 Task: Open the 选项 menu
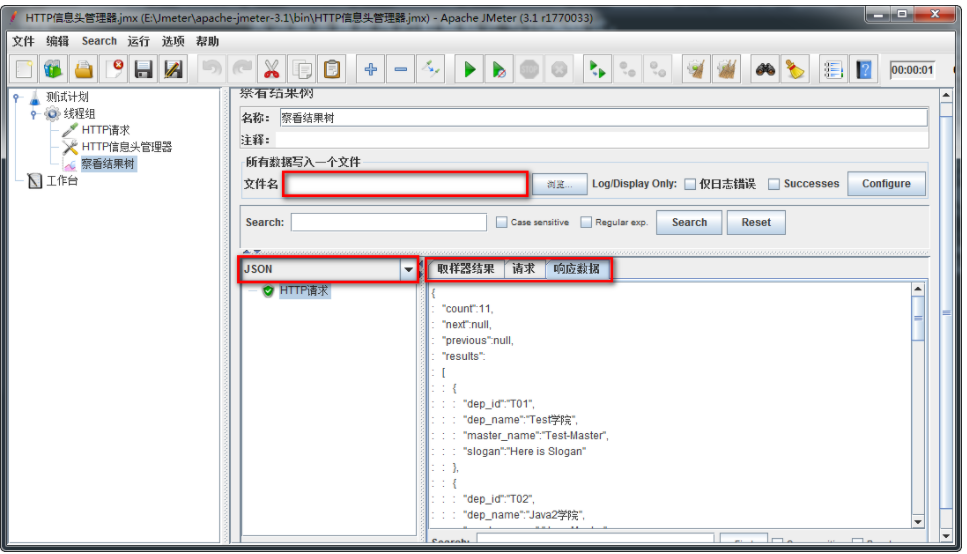pyautogui.click(x=173, y=41)
